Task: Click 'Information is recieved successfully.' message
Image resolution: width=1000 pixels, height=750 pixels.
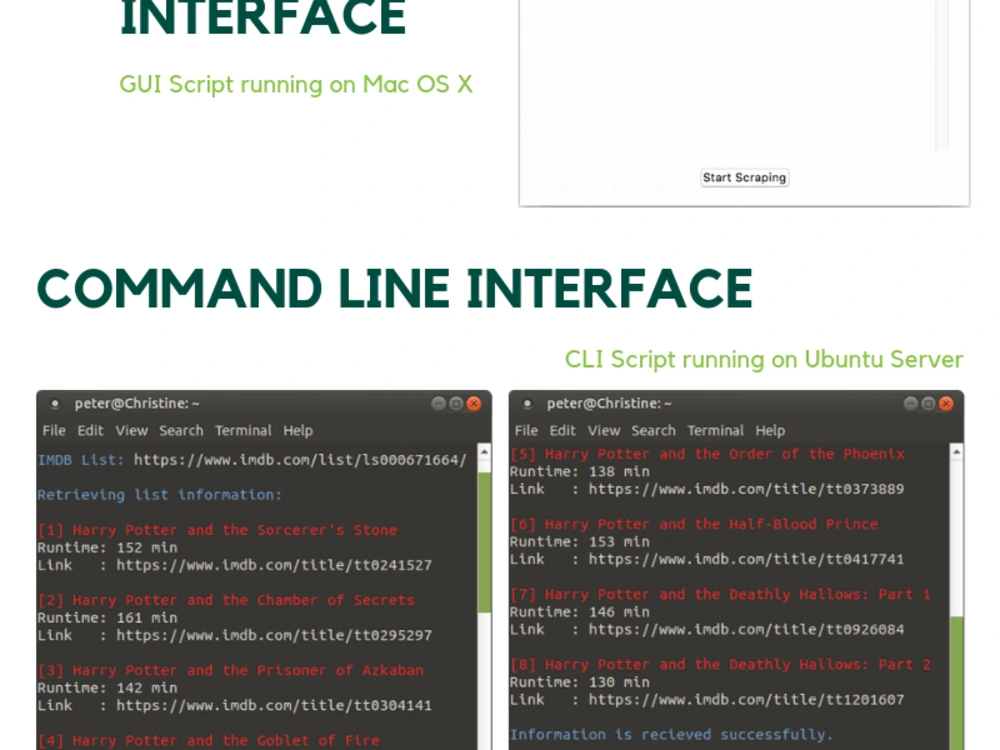Action: [x=672, y=735]
